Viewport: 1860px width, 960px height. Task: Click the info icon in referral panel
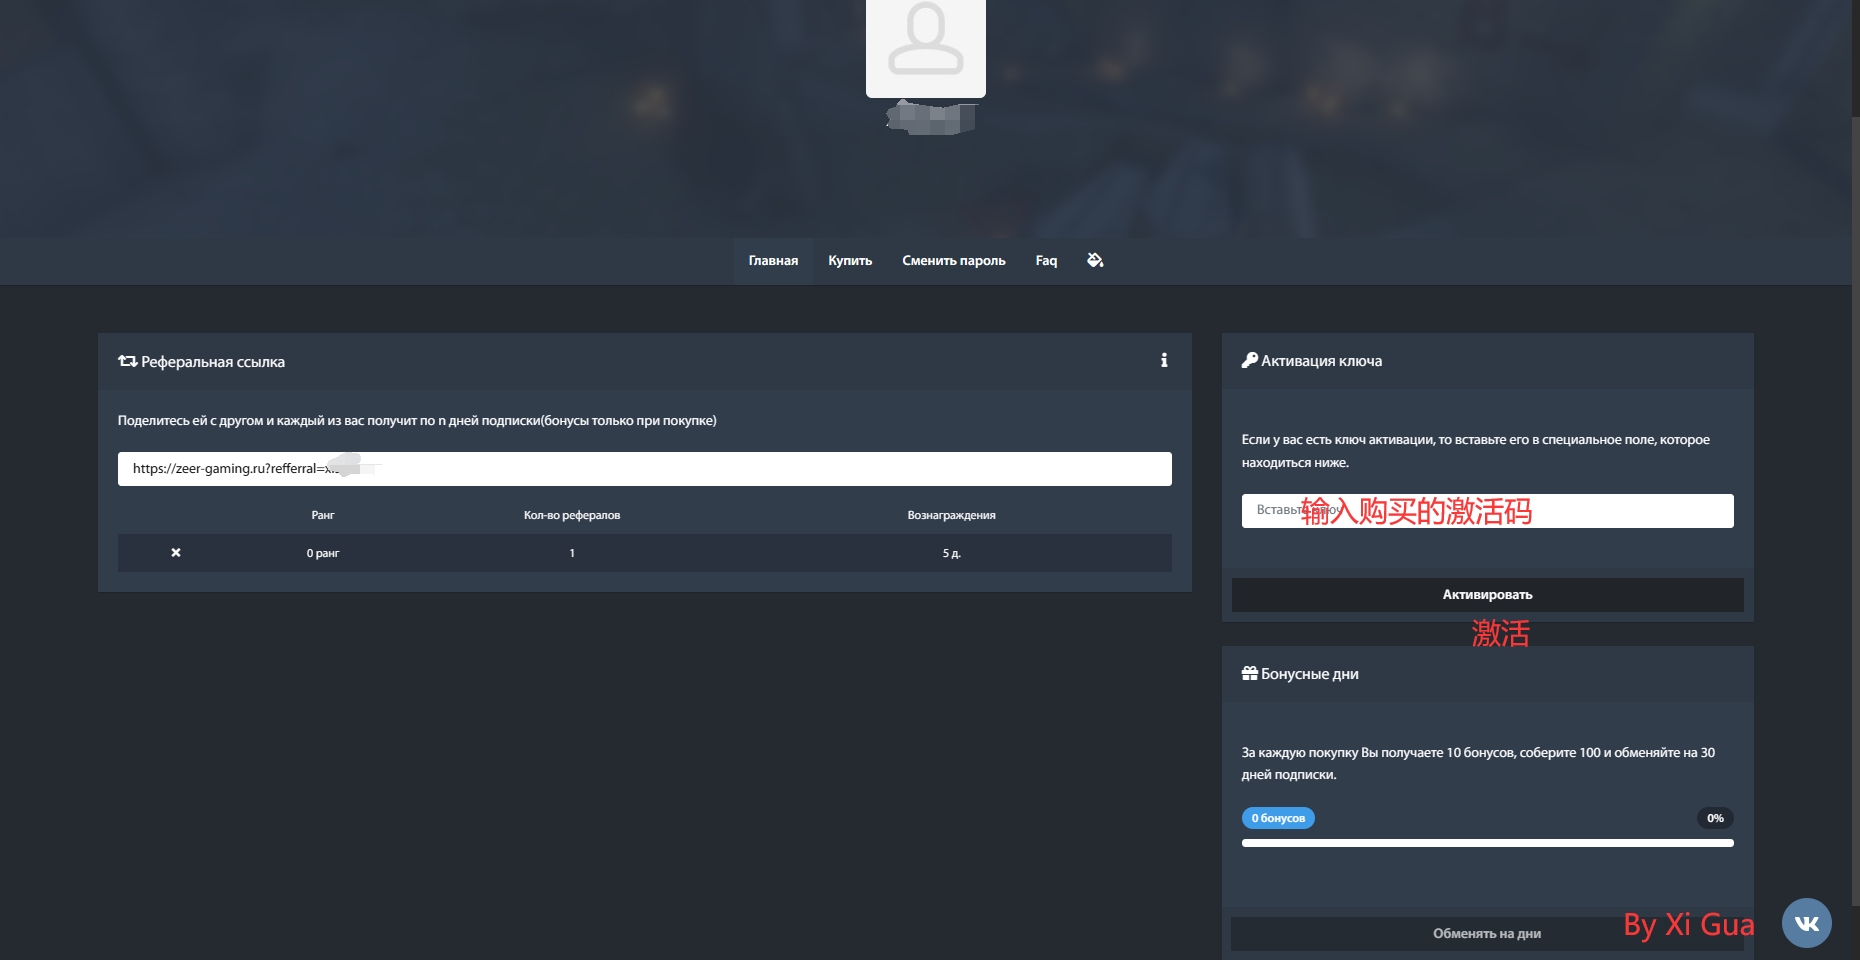pyautogui.click(x=1164, y=361)
